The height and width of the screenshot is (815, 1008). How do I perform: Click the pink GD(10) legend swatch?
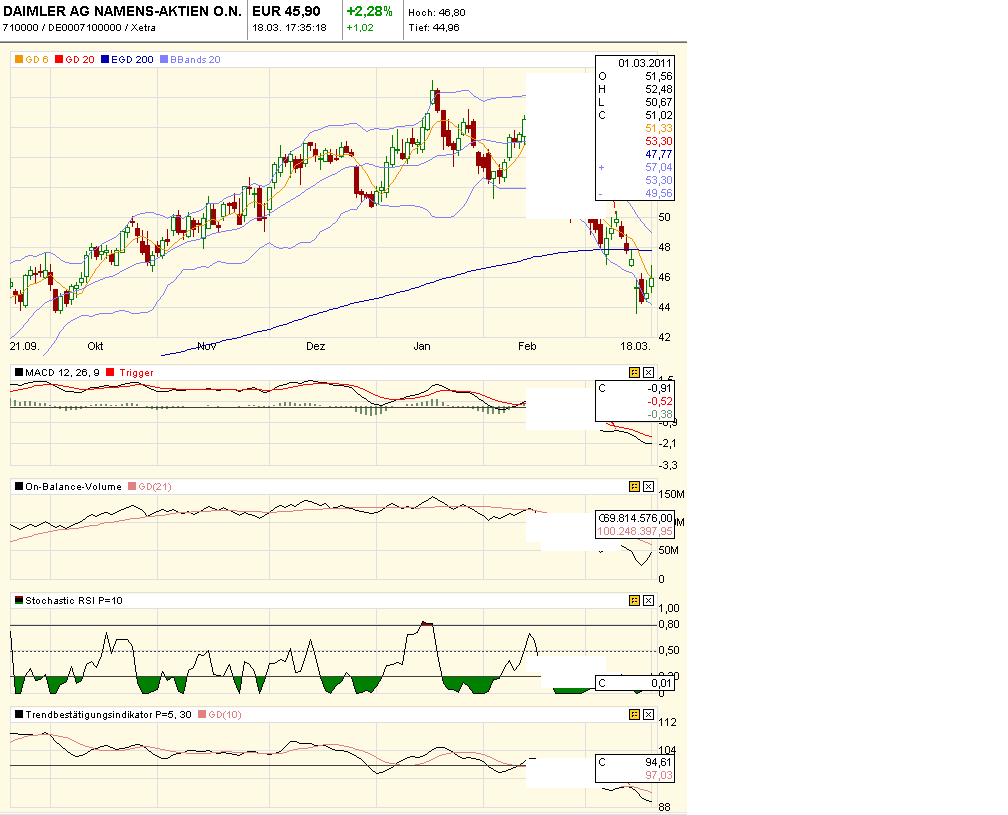[202, 714]
